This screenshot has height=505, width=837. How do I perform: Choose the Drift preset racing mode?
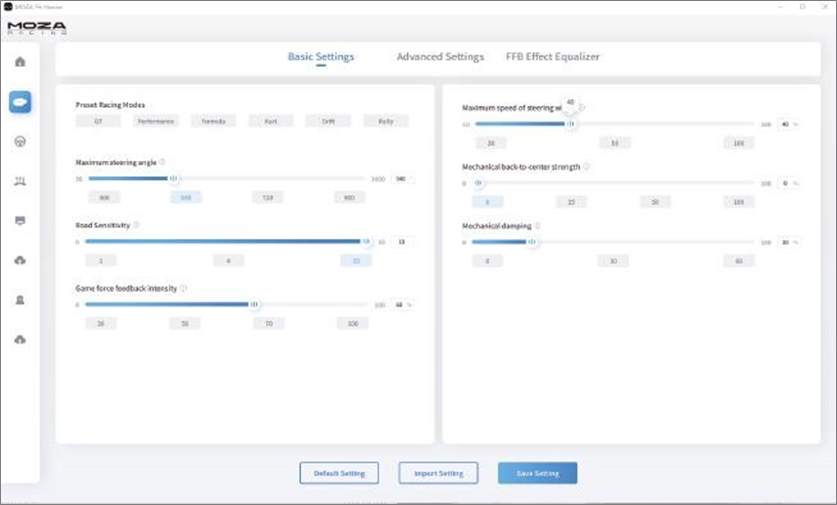click(x=328, y=121)
